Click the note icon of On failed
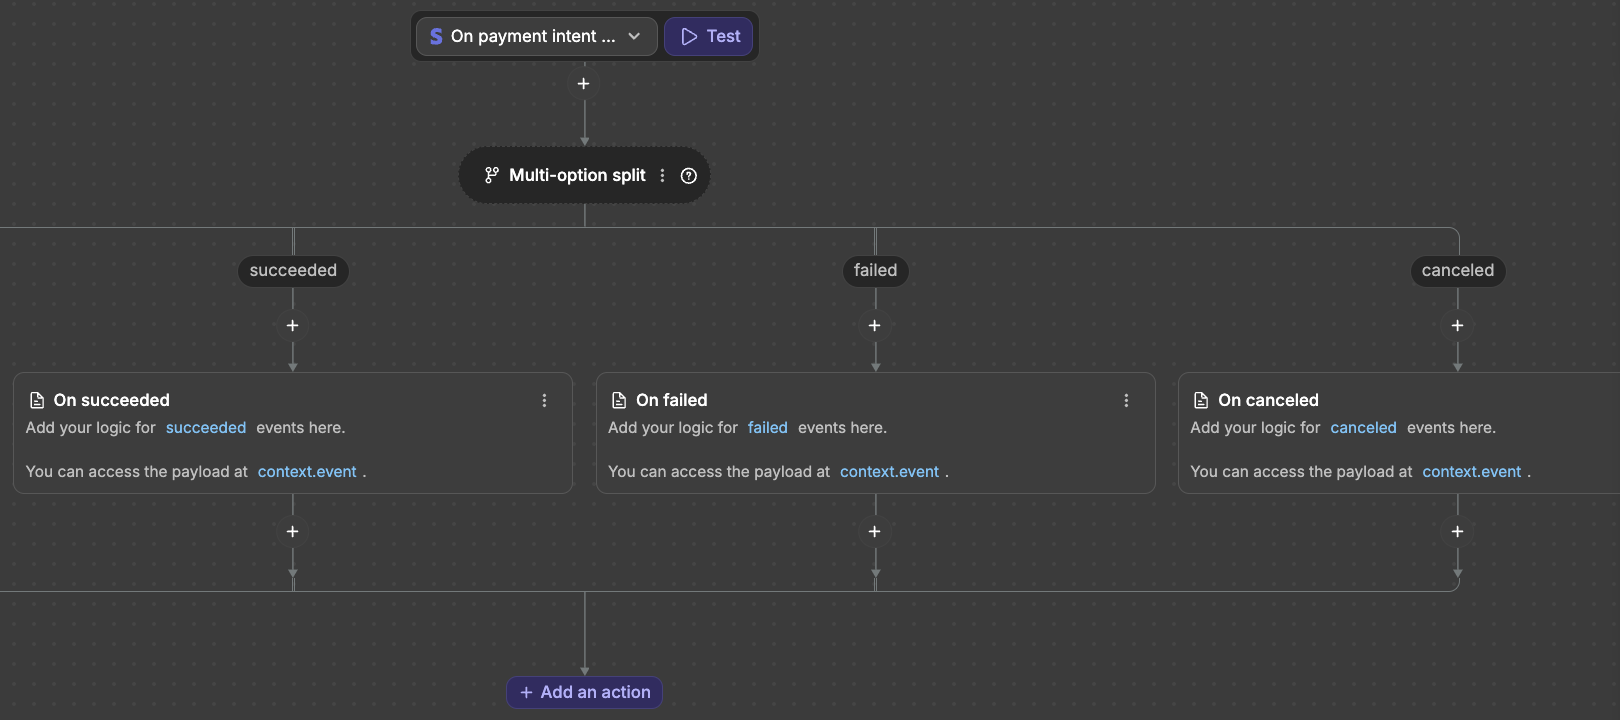Image resolution: width=1620 pixels, height=720 pixels. coord(619,400)
